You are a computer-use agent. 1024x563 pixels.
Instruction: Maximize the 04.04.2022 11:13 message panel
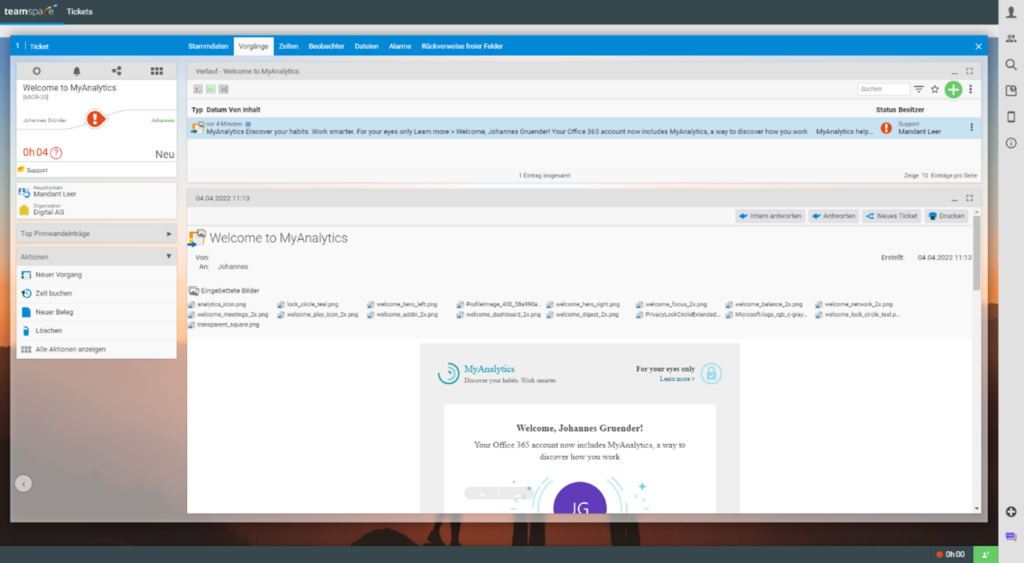point(969,198)
